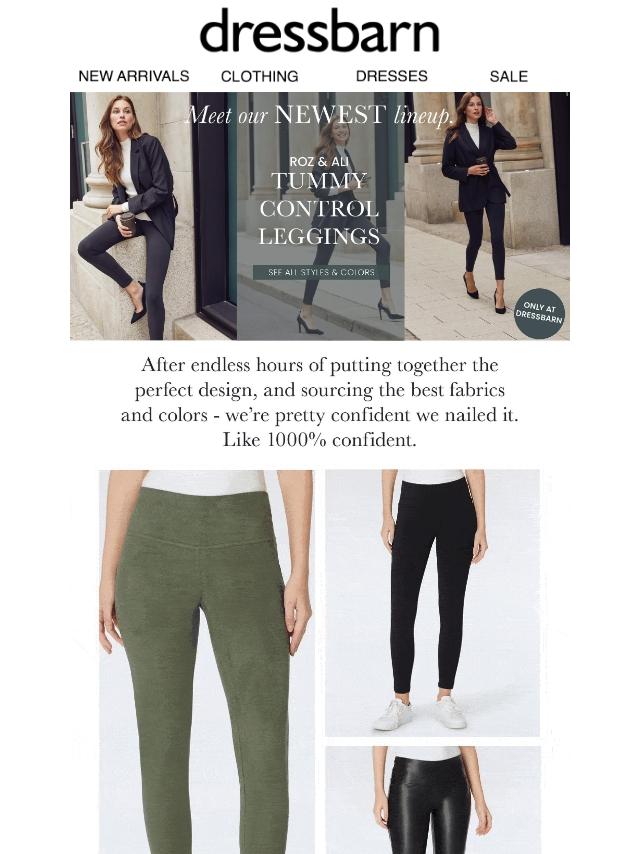This screenshot has width=640, height=854.
Task: Click the center banner striding model panel
Action: 321,216
